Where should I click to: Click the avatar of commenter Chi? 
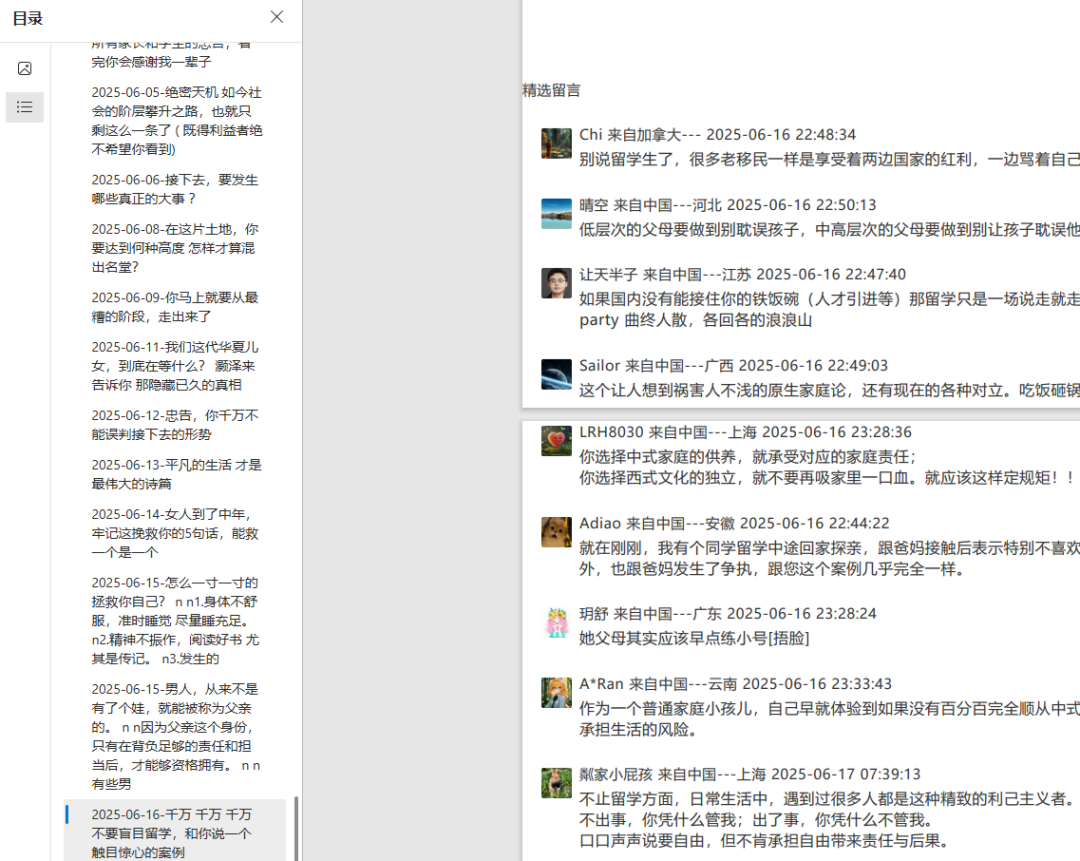[556, 143]
